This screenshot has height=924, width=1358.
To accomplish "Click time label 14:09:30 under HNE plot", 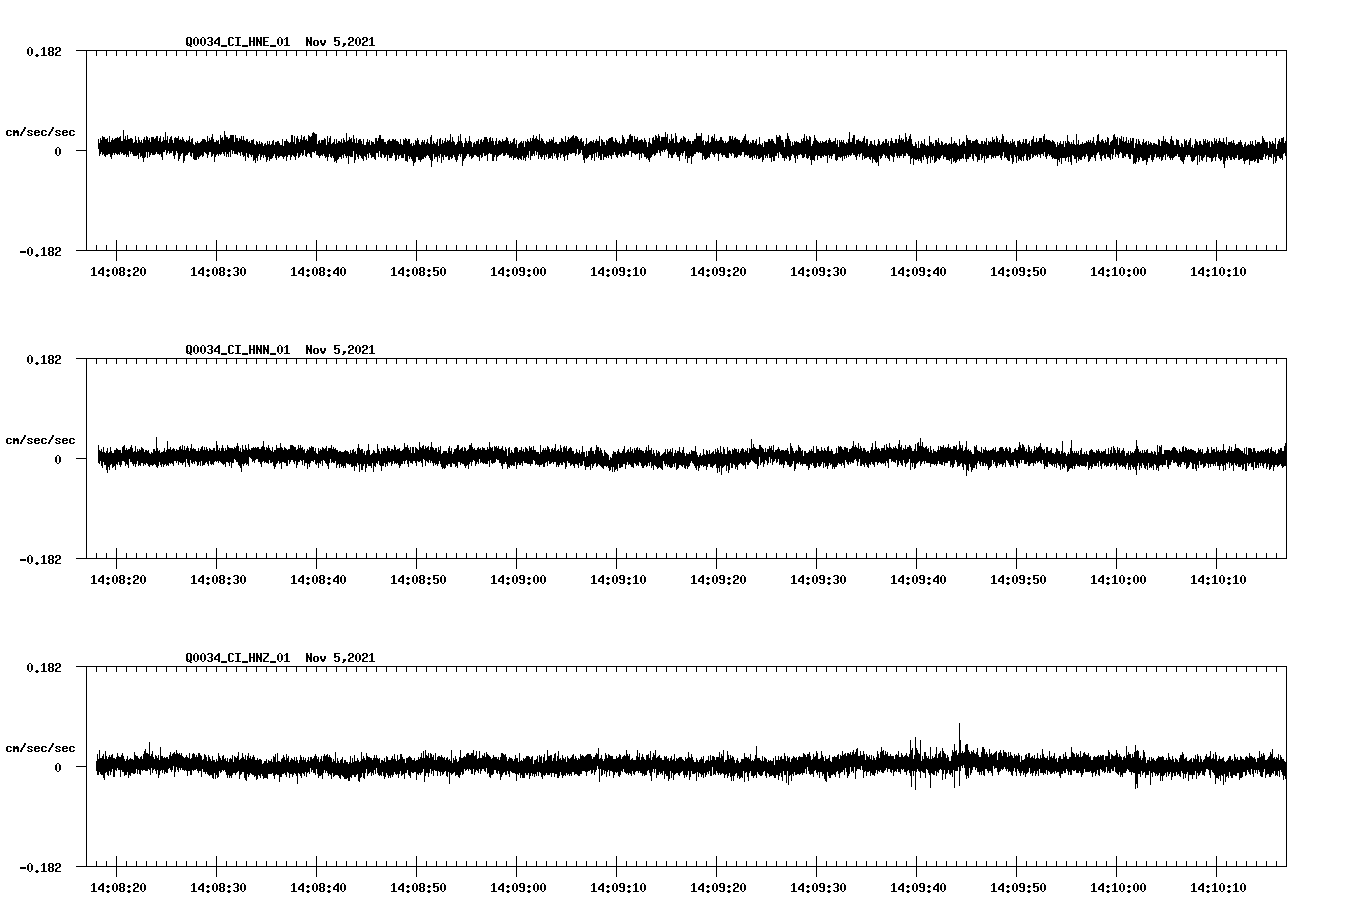I will 818,271.
